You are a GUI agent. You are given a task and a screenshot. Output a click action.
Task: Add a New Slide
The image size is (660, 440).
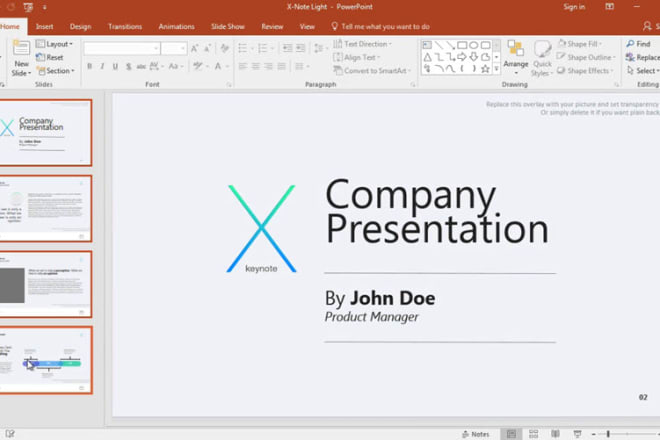tap(21, 59)
